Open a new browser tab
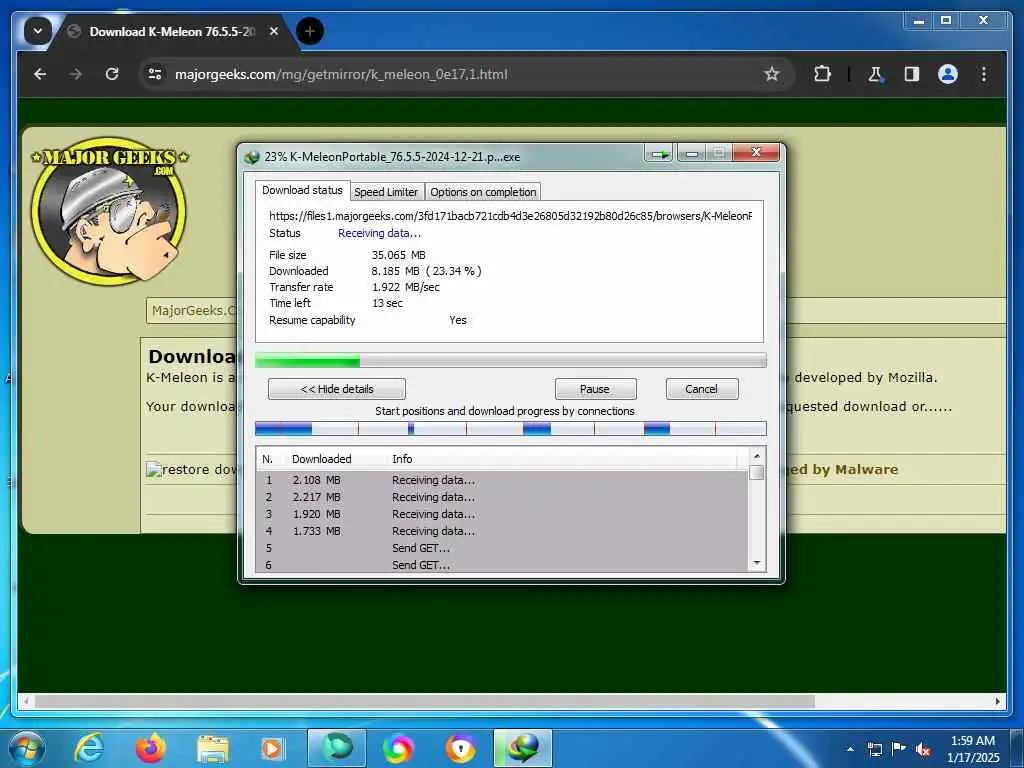 [x=310, y=31]
